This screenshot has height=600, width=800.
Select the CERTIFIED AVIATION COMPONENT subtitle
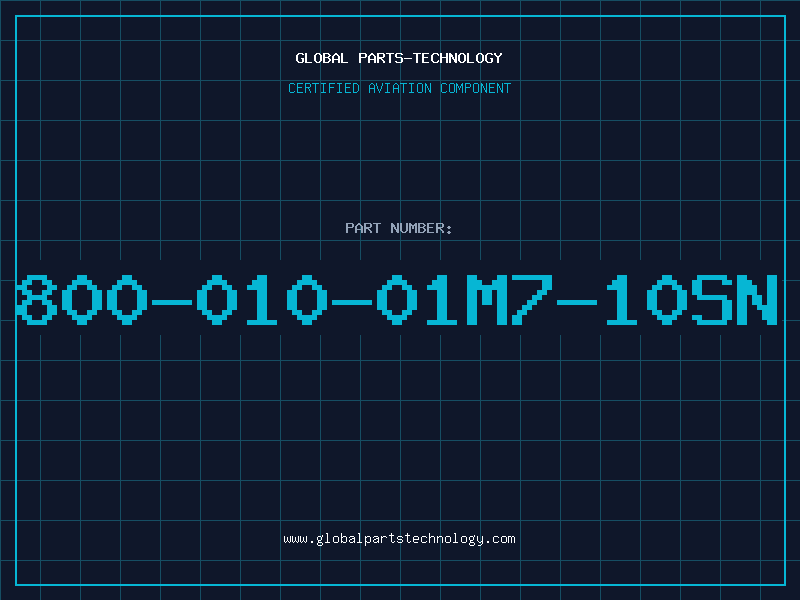[399, 88]
